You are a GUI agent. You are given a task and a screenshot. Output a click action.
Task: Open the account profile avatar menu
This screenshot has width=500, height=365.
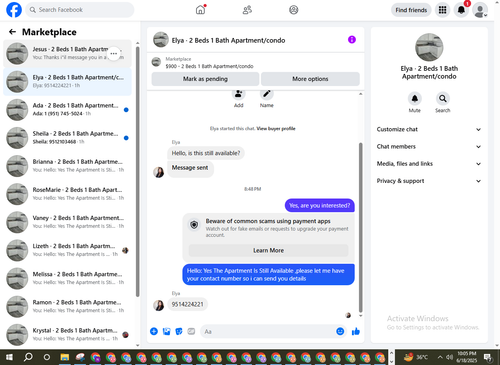point(480,10)
